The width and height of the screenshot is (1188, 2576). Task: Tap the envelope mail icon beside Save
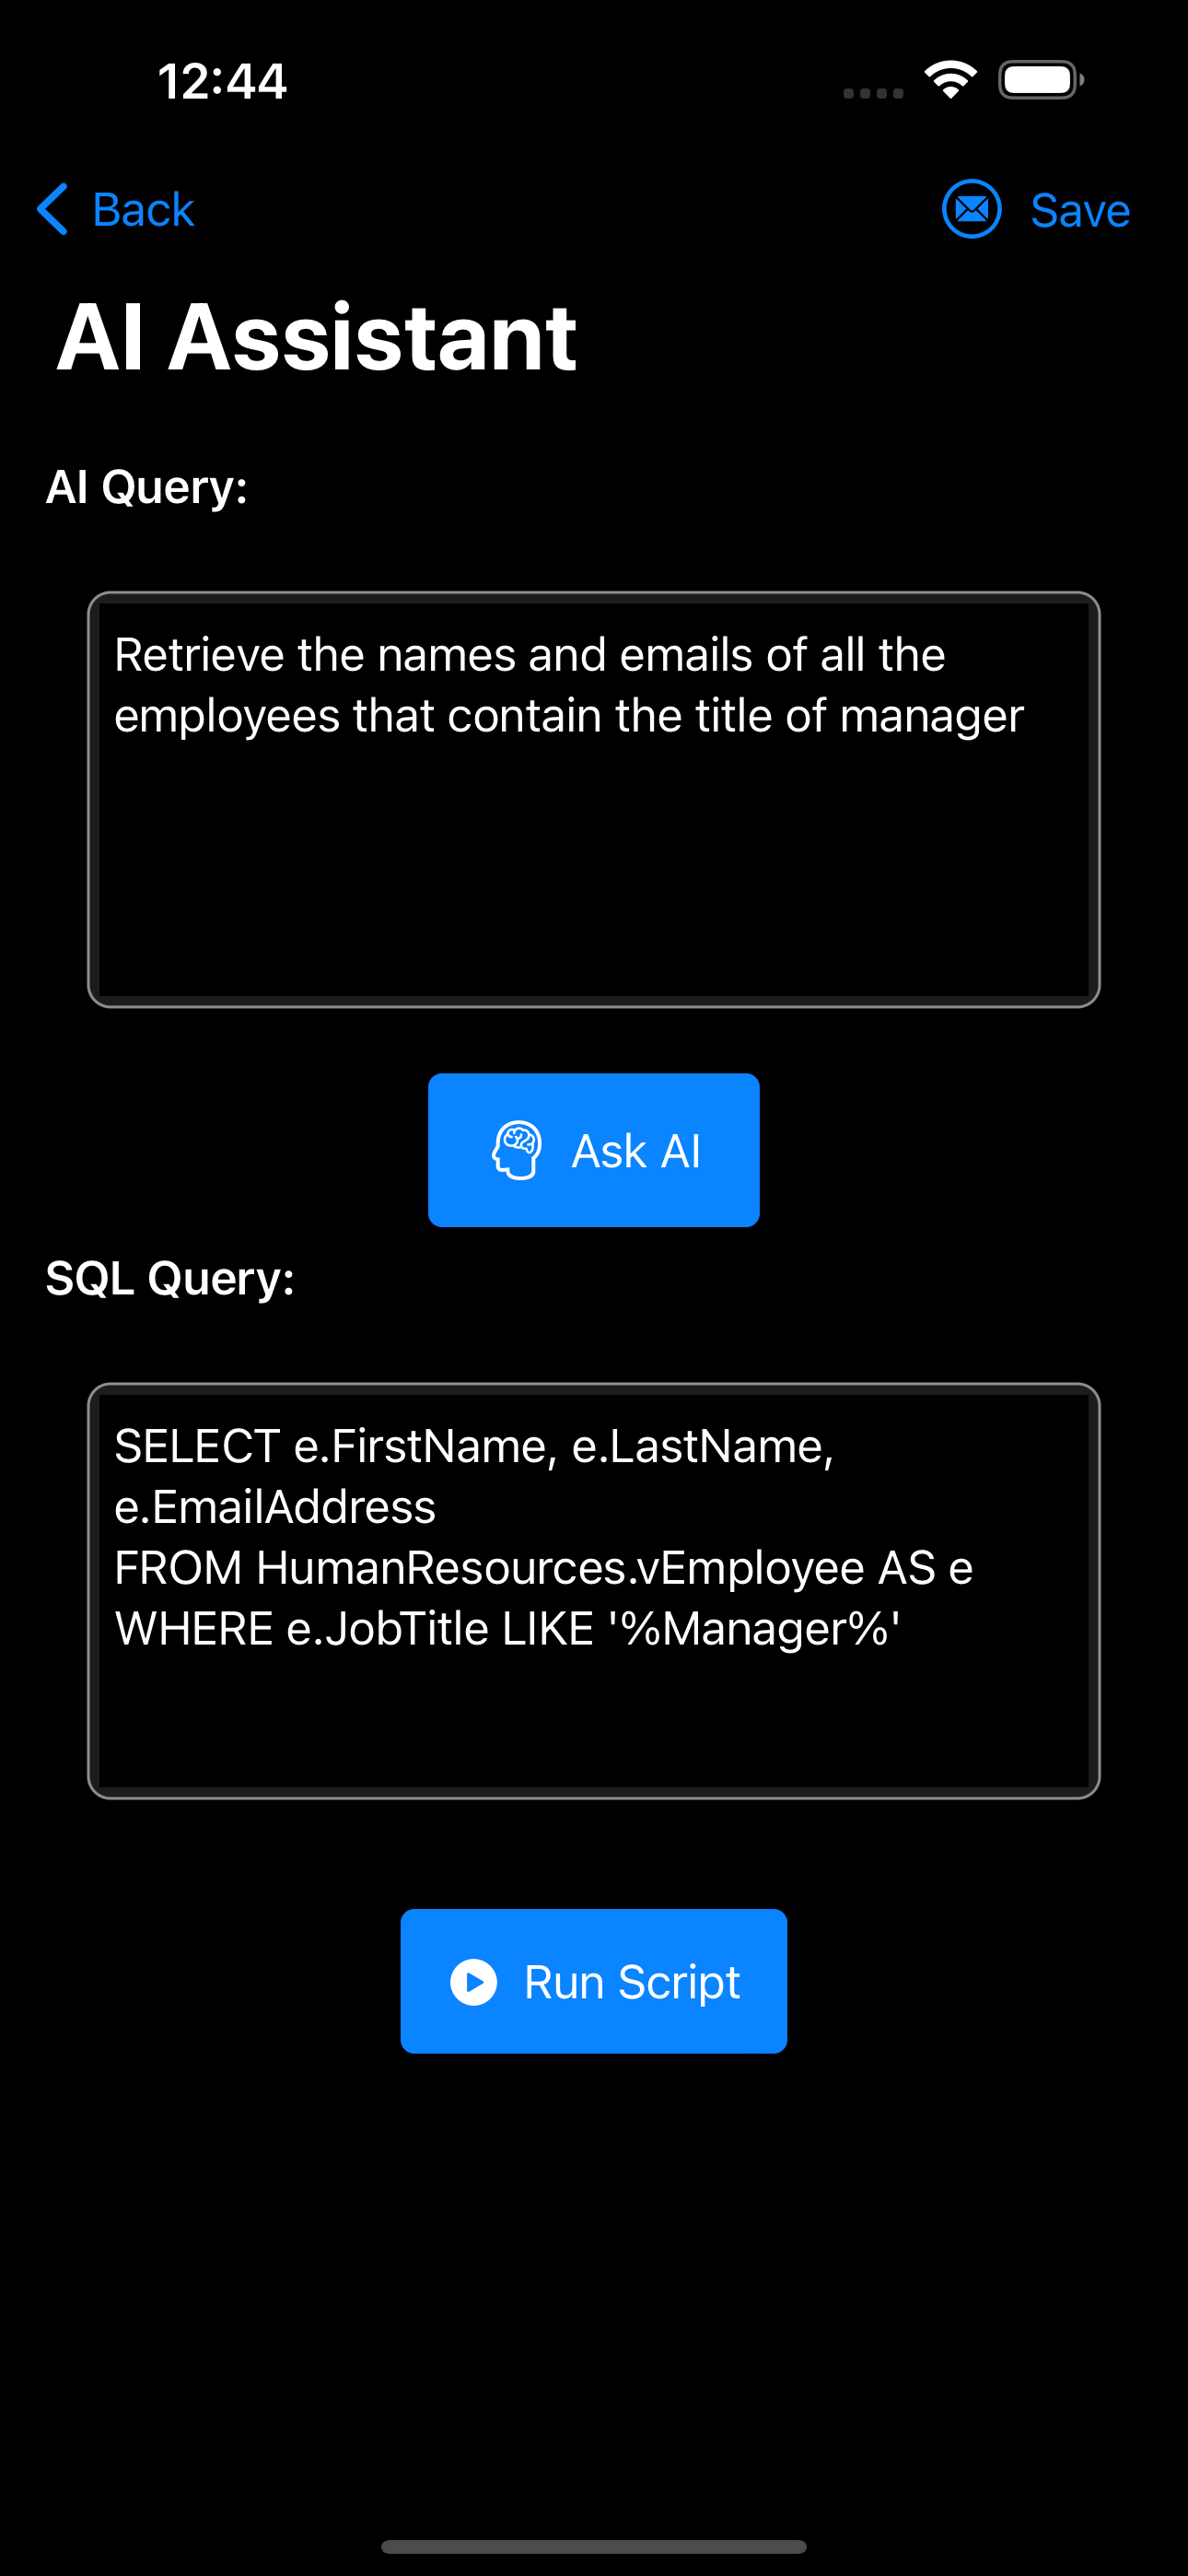[x=971, y=209]
